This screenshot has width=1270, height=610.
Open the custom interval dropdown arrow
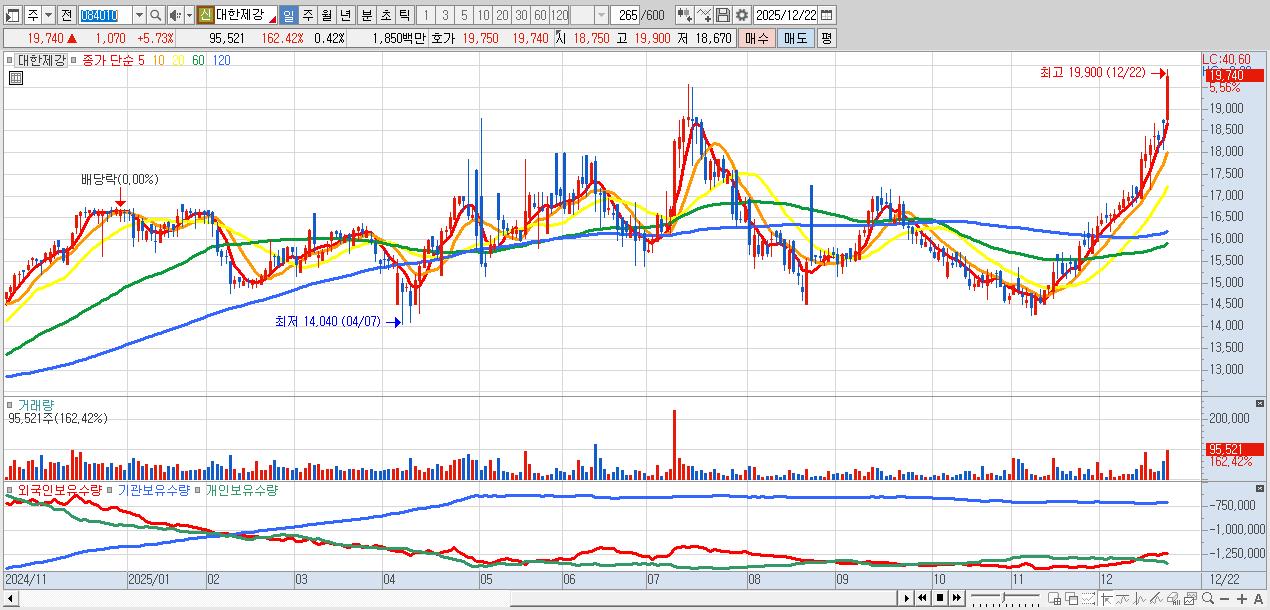[601, 15]
